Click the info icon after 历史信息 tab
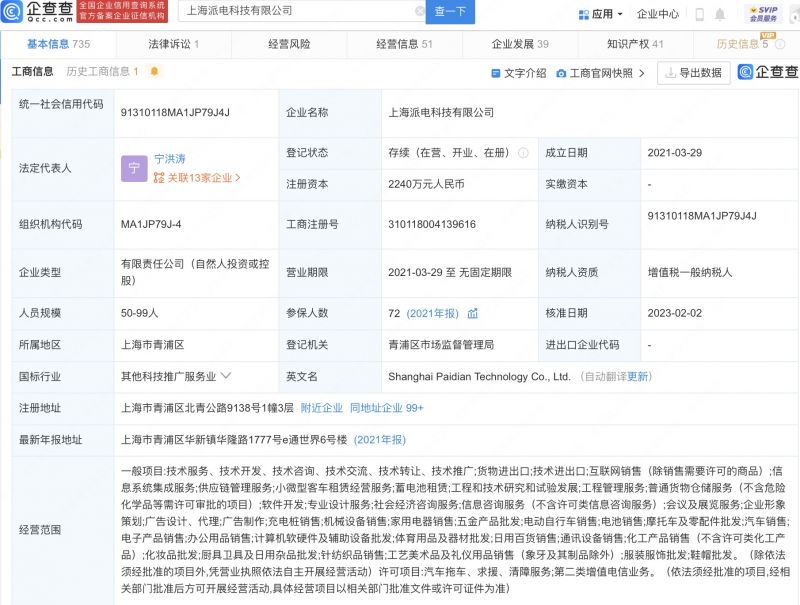 click(x=780, y=44)
